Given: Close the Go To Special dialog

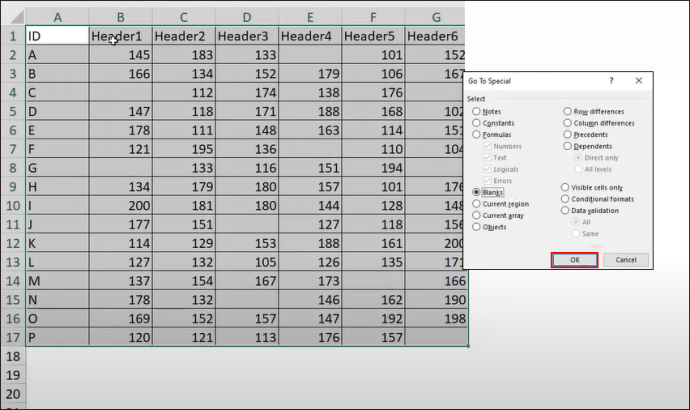Looking at the screenshot, I should coord(639,81).
